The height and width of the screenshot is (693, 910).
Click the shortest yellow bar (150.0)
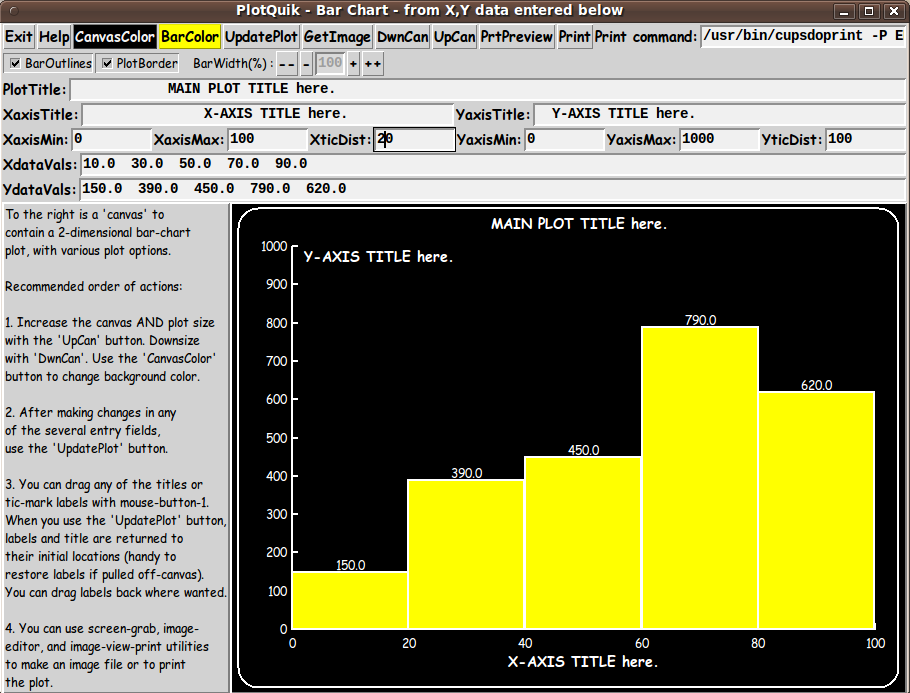coord(350,600)
